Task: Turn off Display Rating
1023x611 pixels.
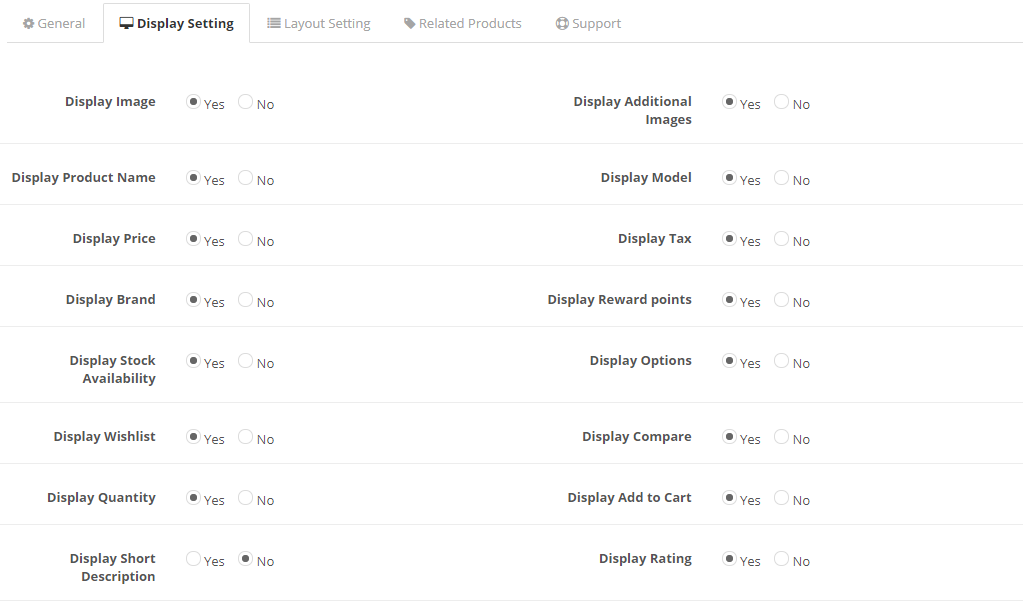Action: [781, 559]
